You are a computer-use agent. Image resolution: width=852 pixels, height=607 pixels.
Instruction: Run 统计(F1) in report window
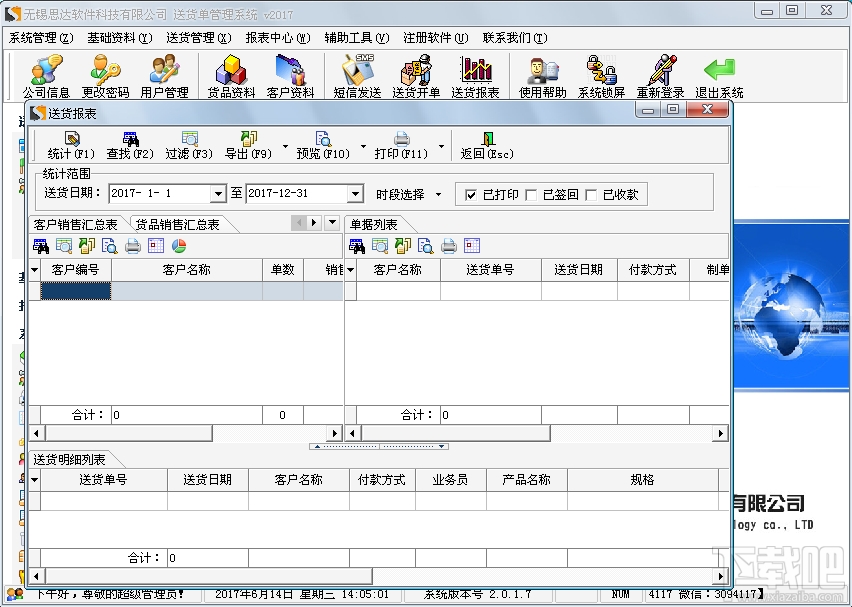point(71,145)
